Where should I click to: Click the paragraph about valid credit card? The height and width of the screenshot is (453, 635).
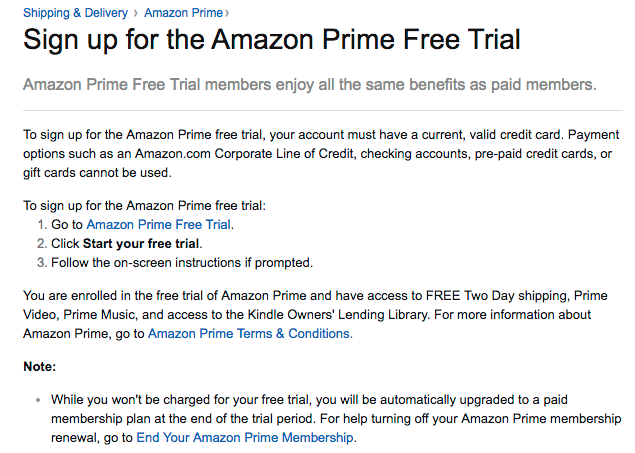pos(321,154)
